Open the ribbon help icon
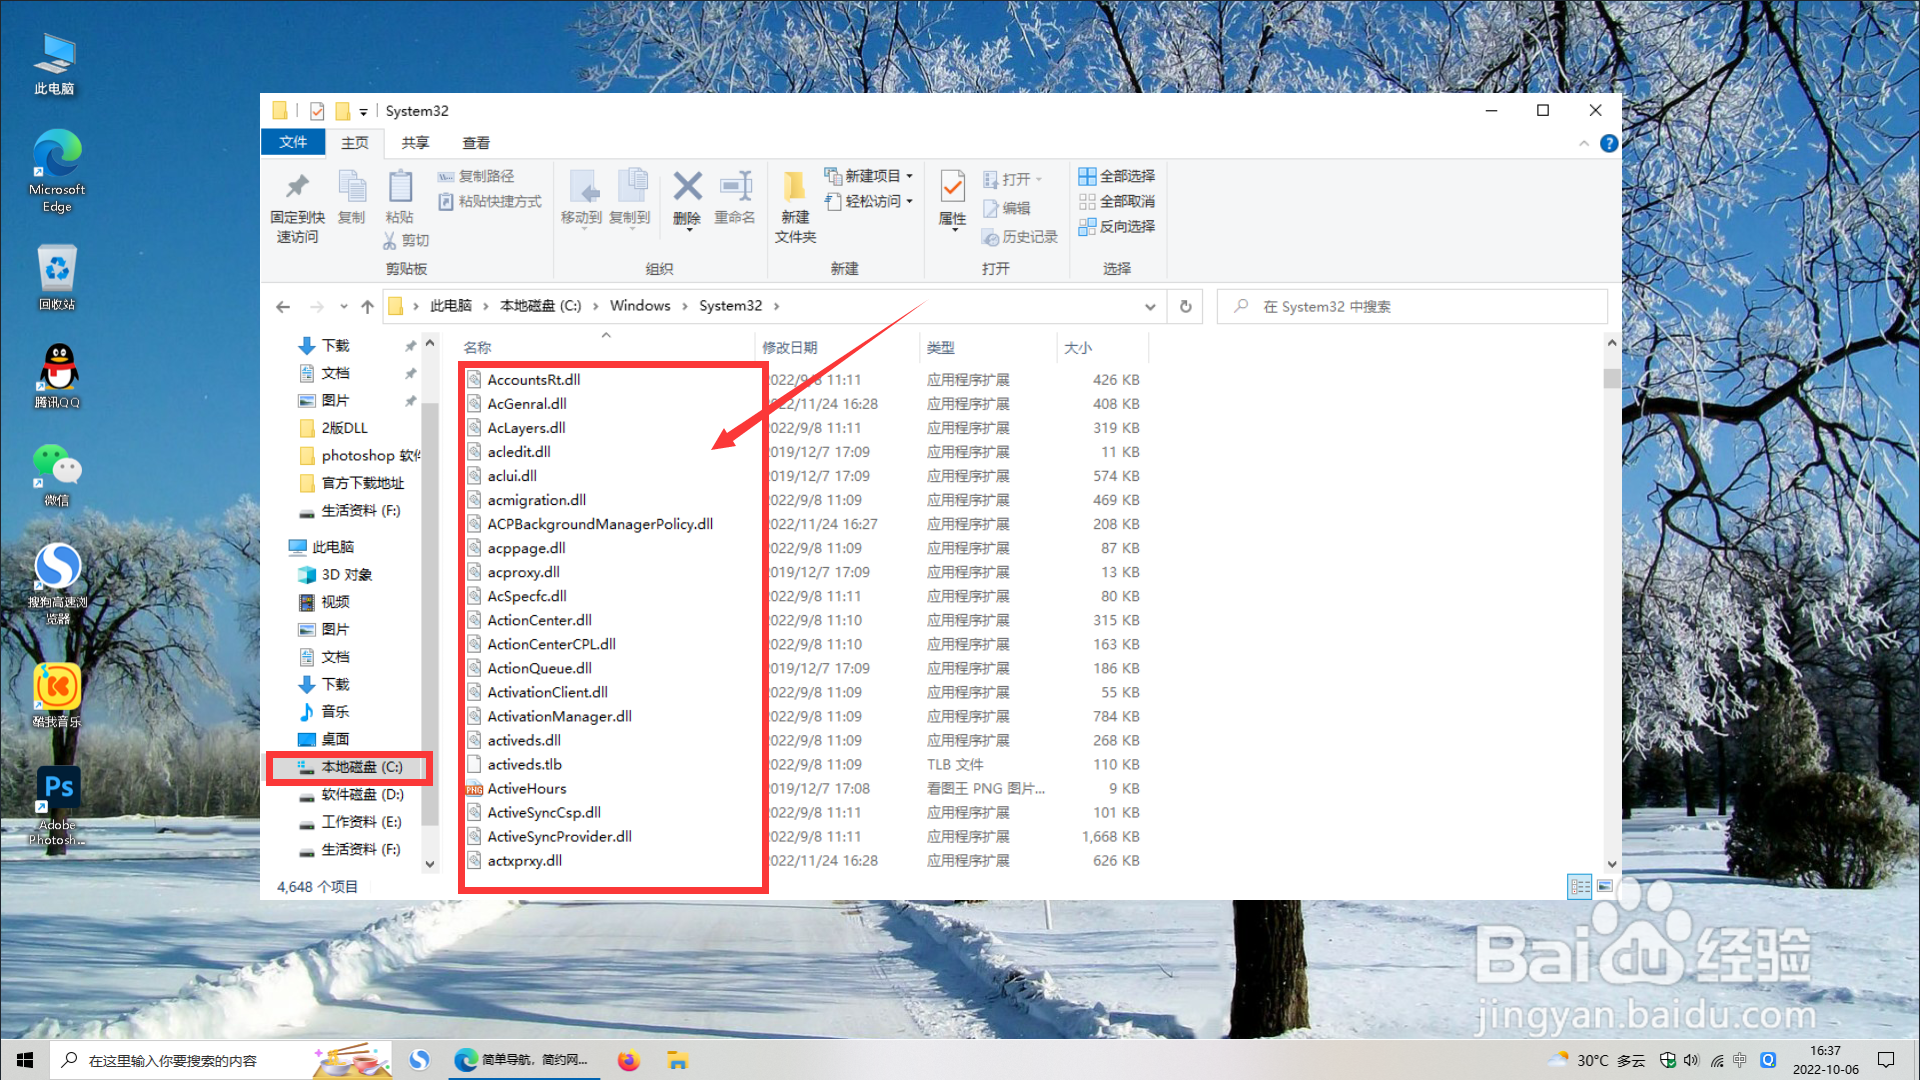1920x1080 pixels. pyautogui.click(x=1608, y=143)
